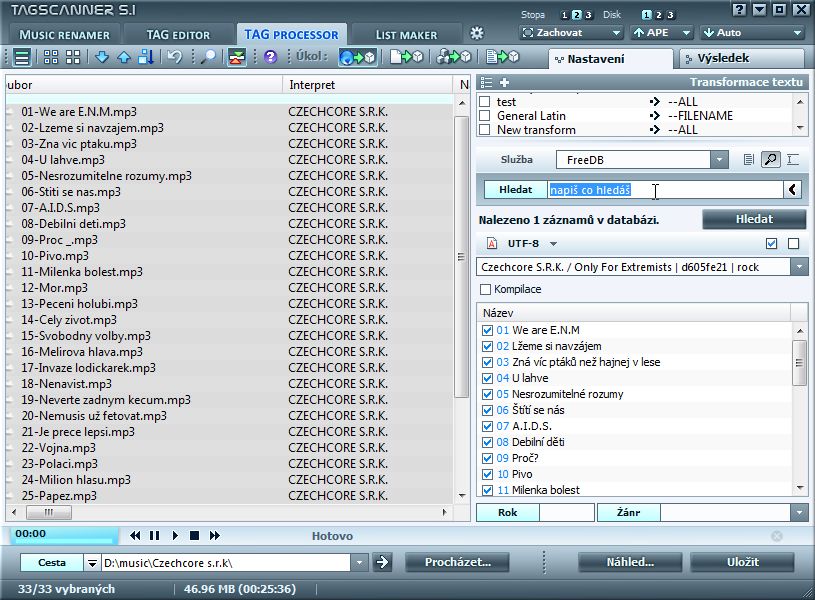815x600 pixels.
Task: Open the UTF-8 encoding dropdown
Action: 553,244
